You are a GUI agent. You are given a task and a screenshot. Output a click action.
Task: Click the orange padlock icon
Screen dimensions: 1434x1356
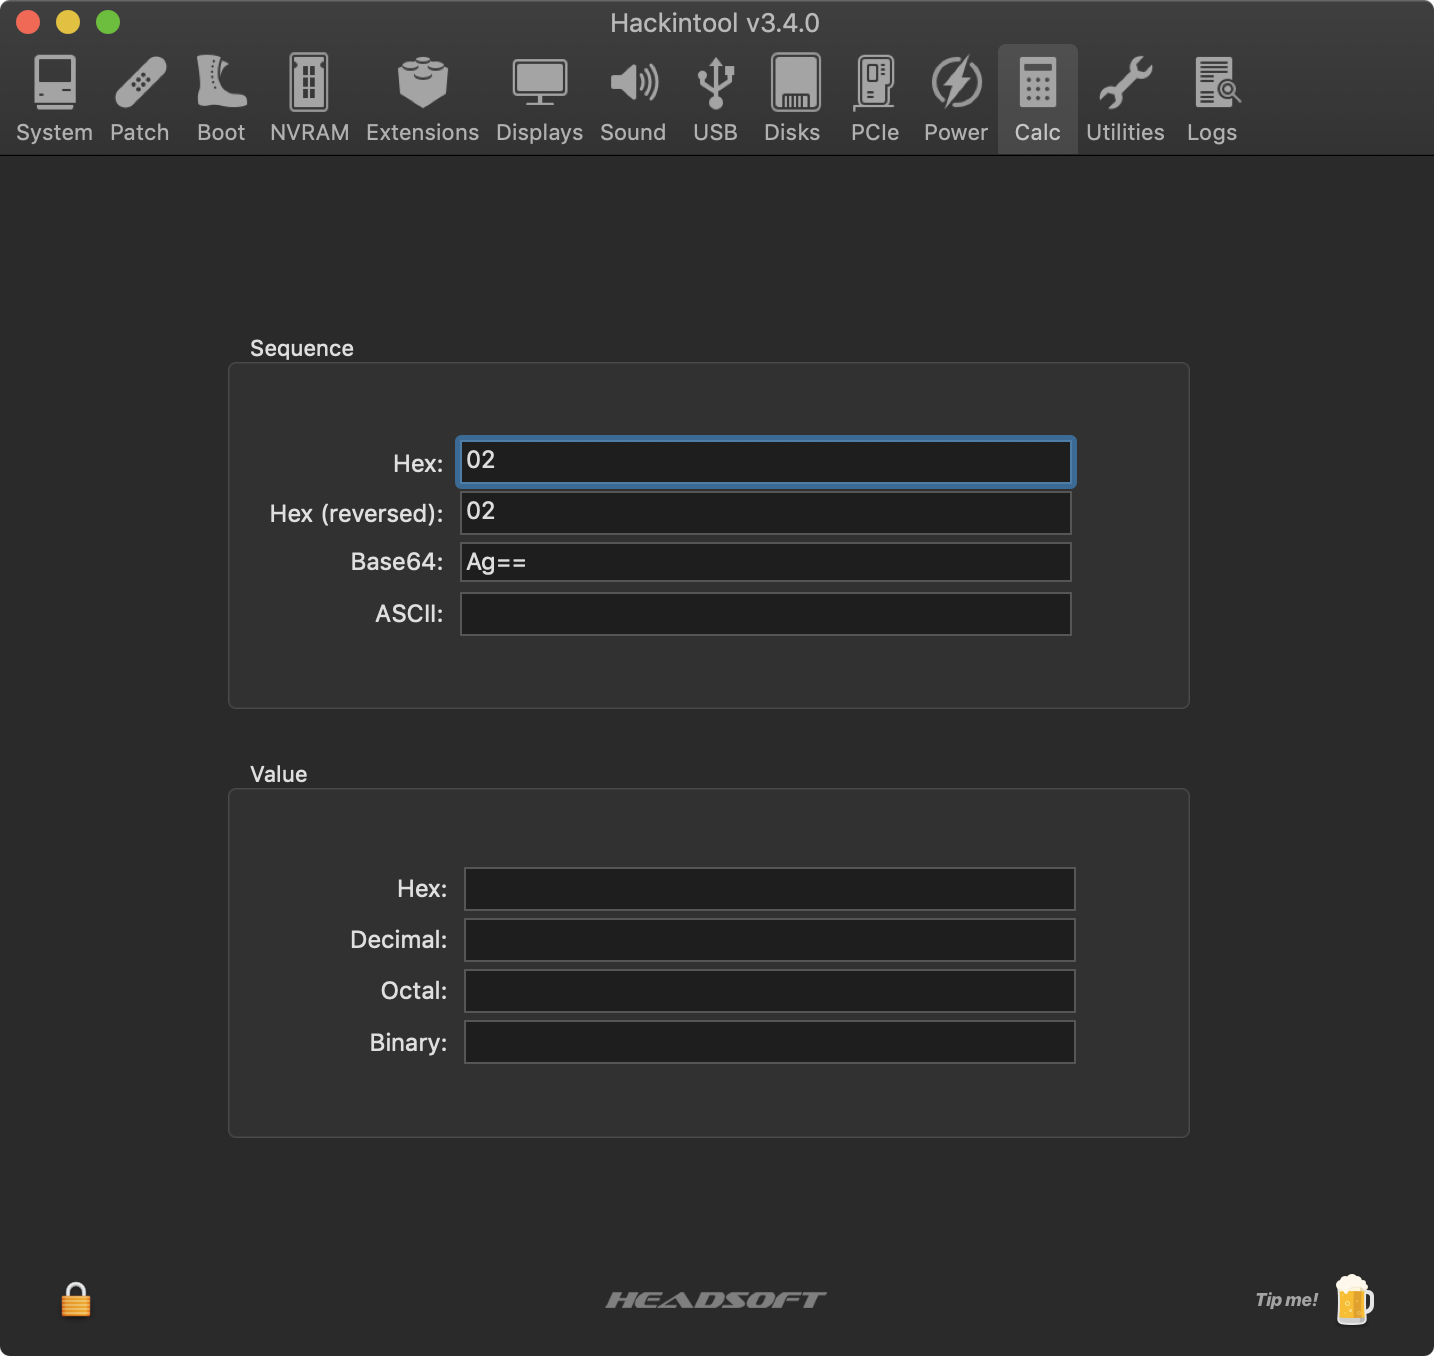(x=76, y=1300)
